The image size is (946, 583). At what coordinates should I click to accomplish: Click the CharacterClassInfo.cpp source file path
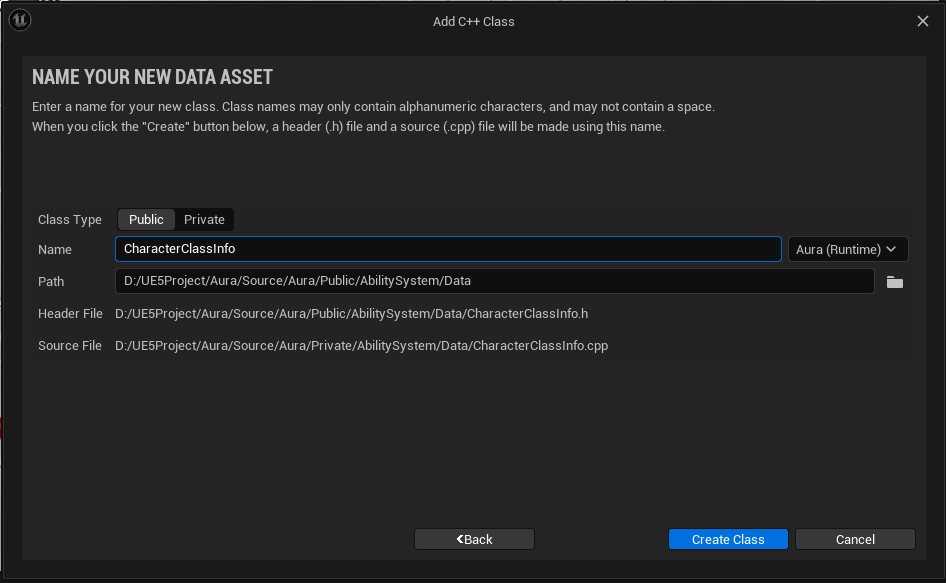(x=361, y=346)
